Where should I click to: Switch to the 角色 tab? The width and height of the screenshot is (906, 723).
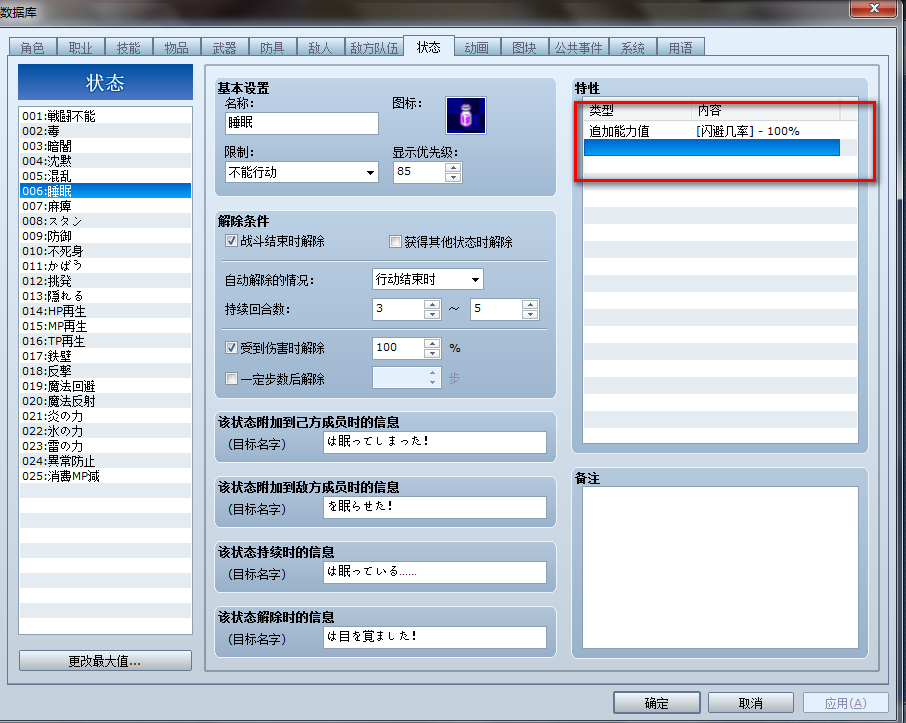point(33,47)
